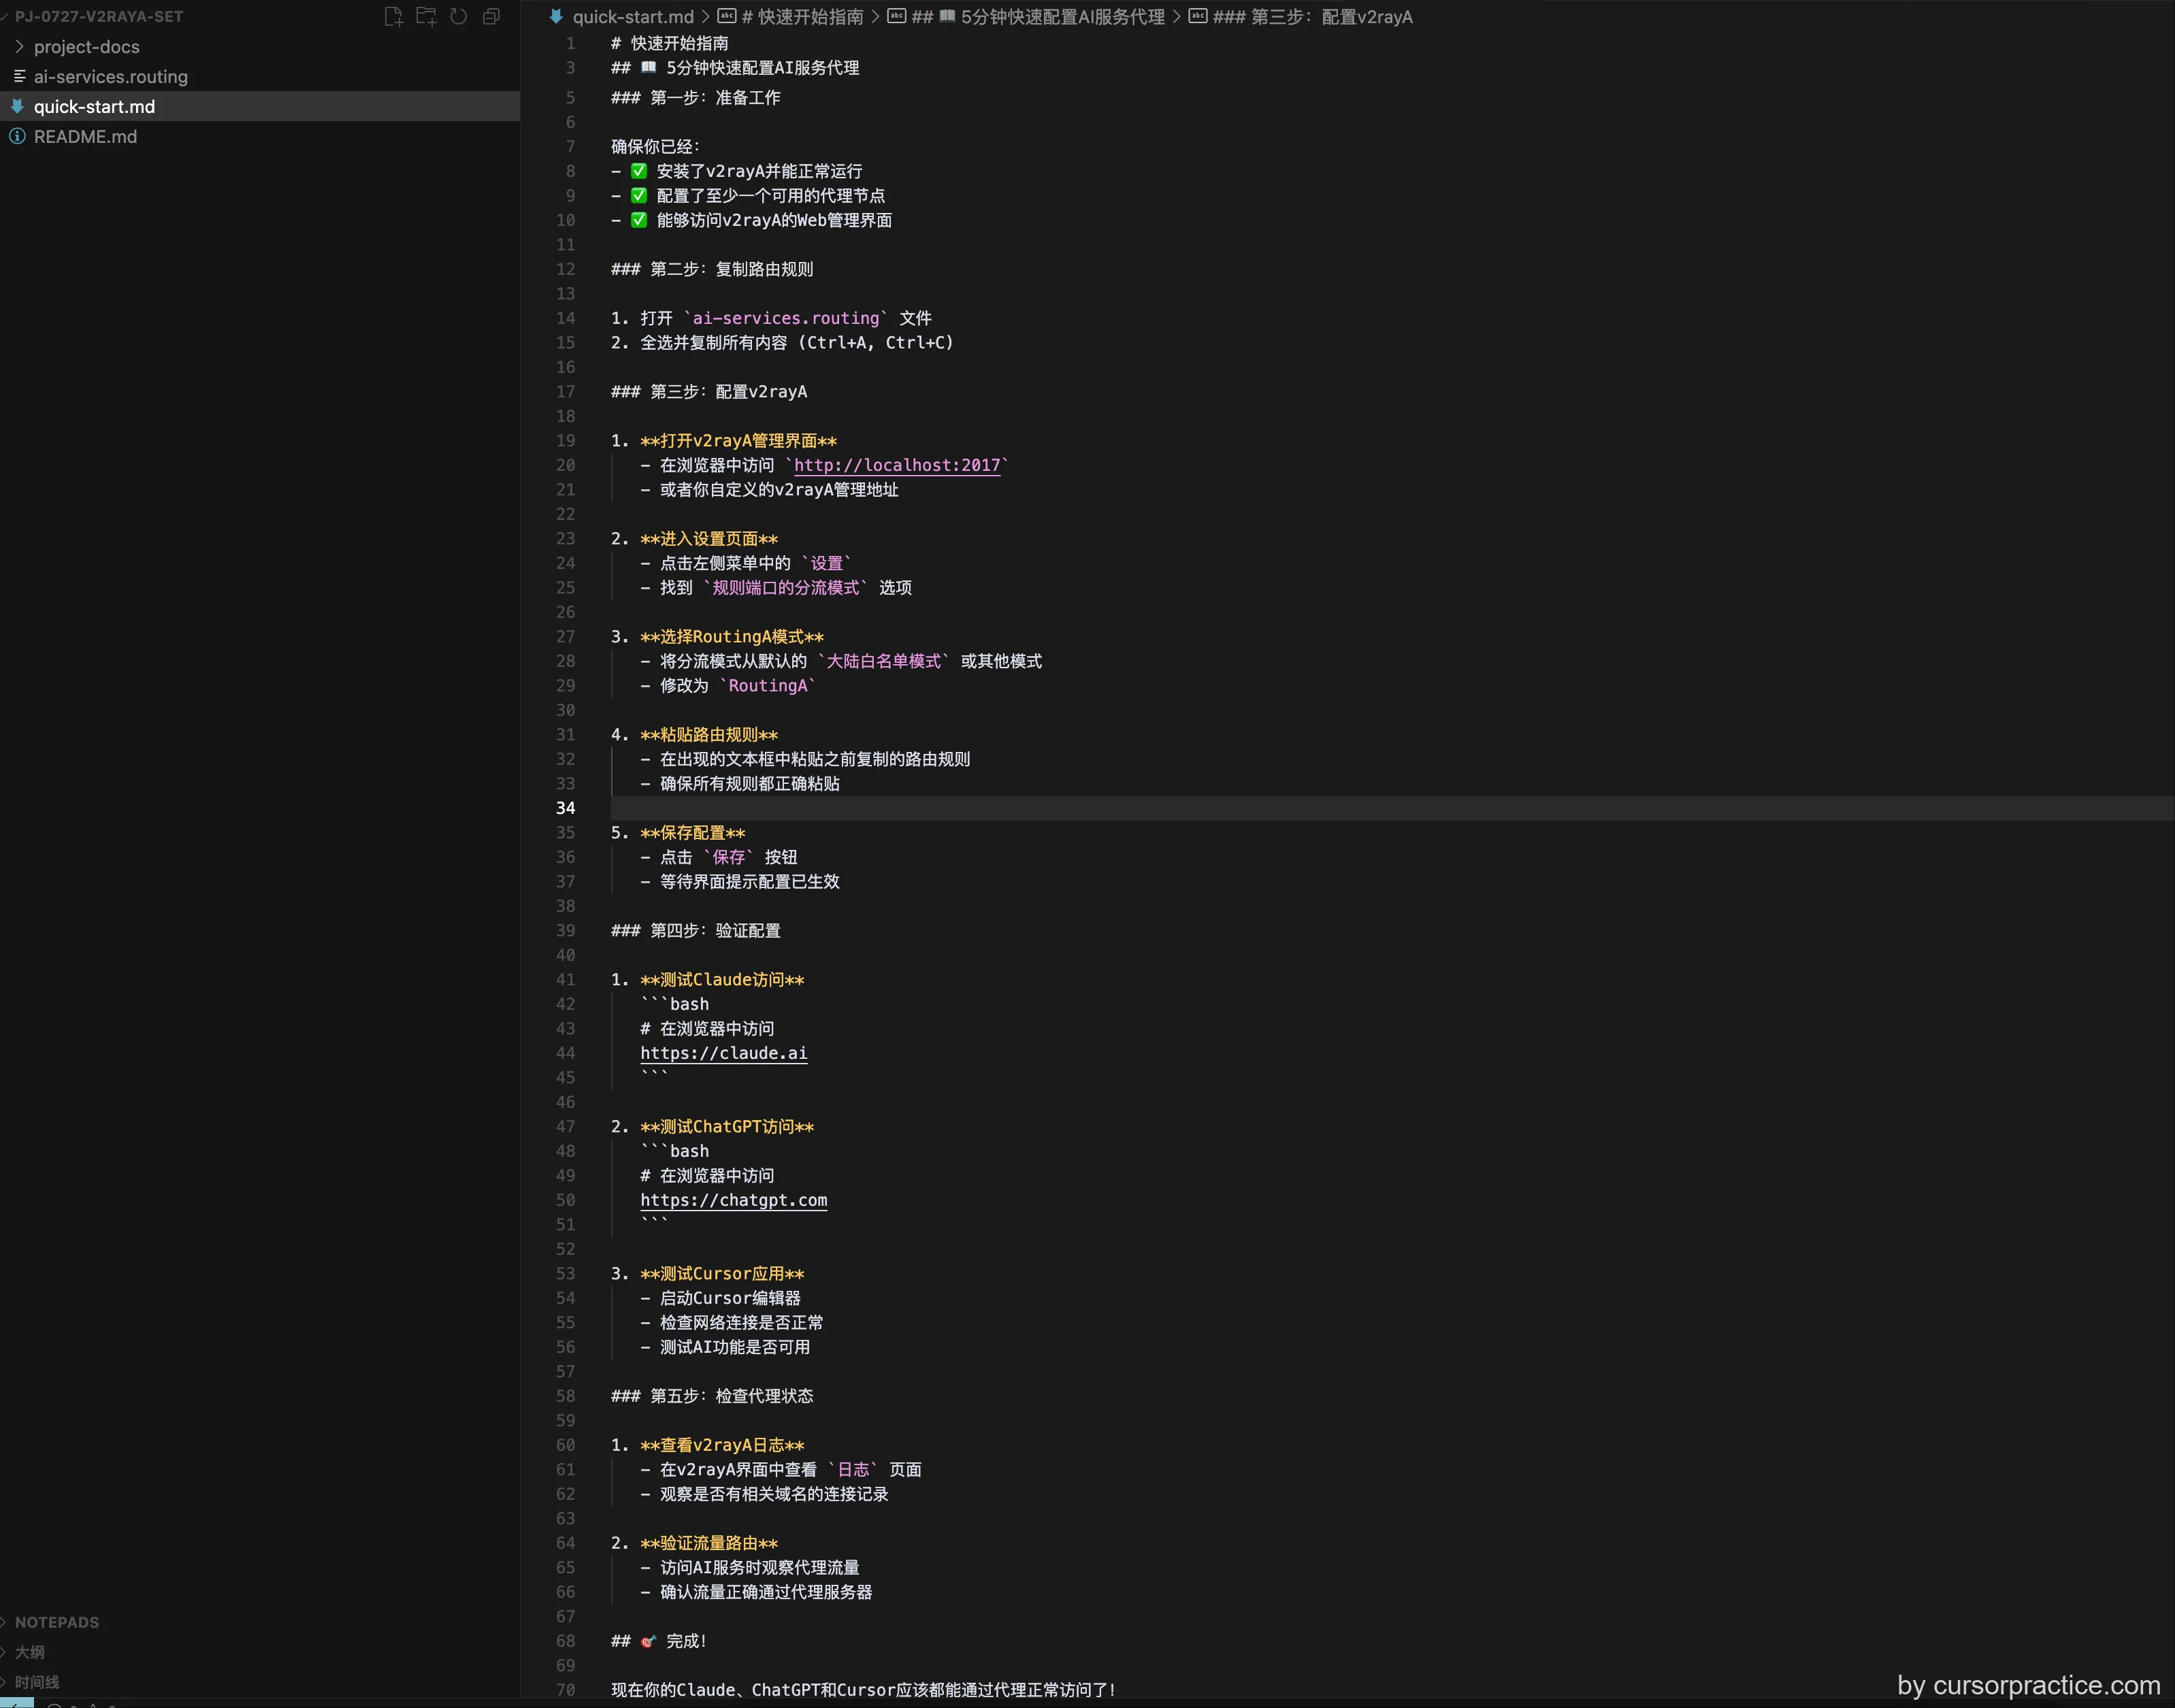Place cursor on empty line 34

pos(1390,808)
